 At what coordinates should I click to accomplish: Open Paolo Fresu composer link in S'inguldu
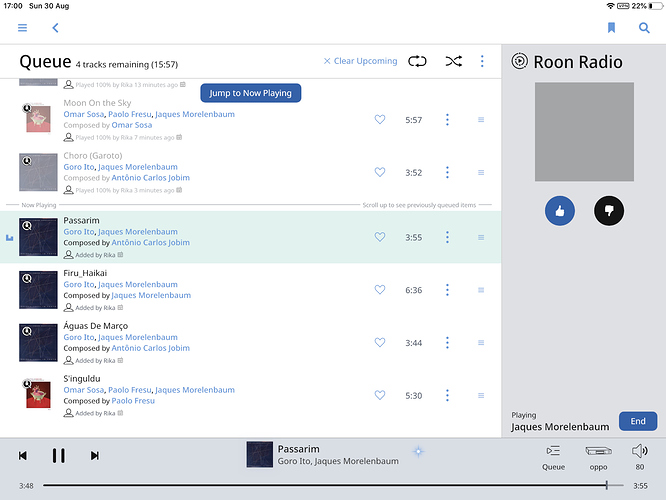pyautogui.click(x=133, y=401)
